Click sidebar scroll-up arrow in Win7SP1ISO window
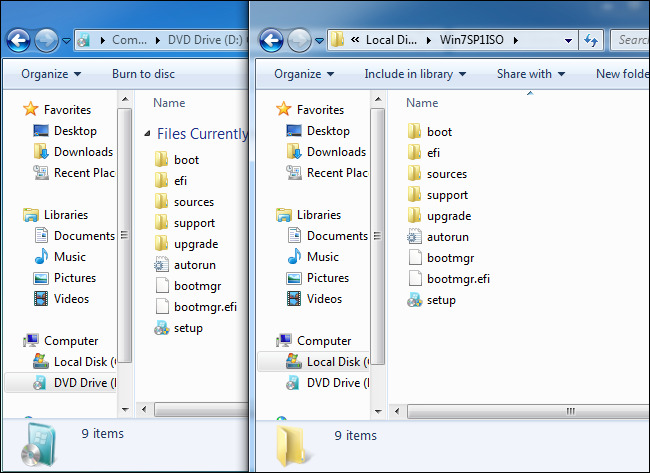The height and width of the screenshot is (473, 650). click(x=378, y=99)
